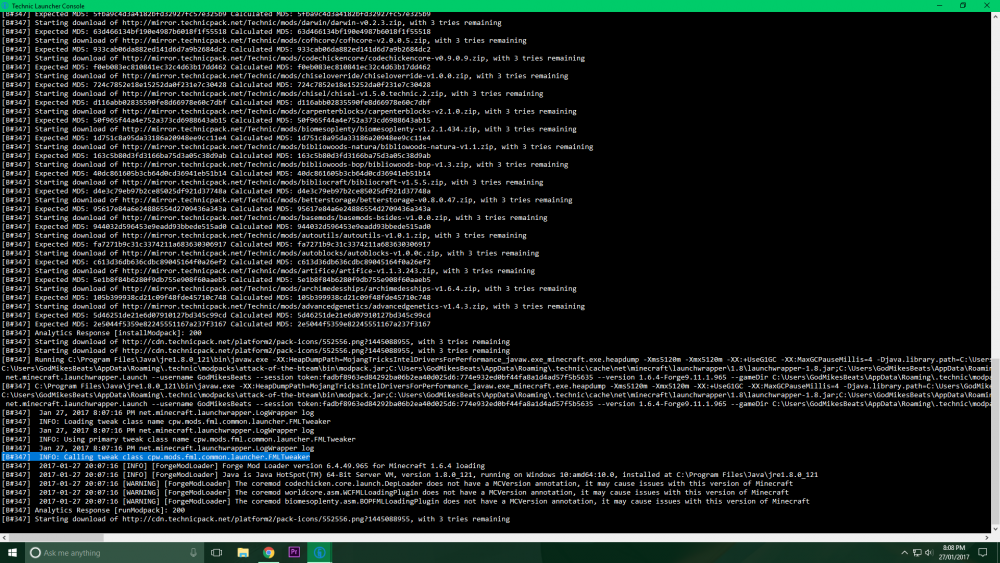
Task: Click the vertical scrollbar up arrow
Action: (x=995, y=17)
